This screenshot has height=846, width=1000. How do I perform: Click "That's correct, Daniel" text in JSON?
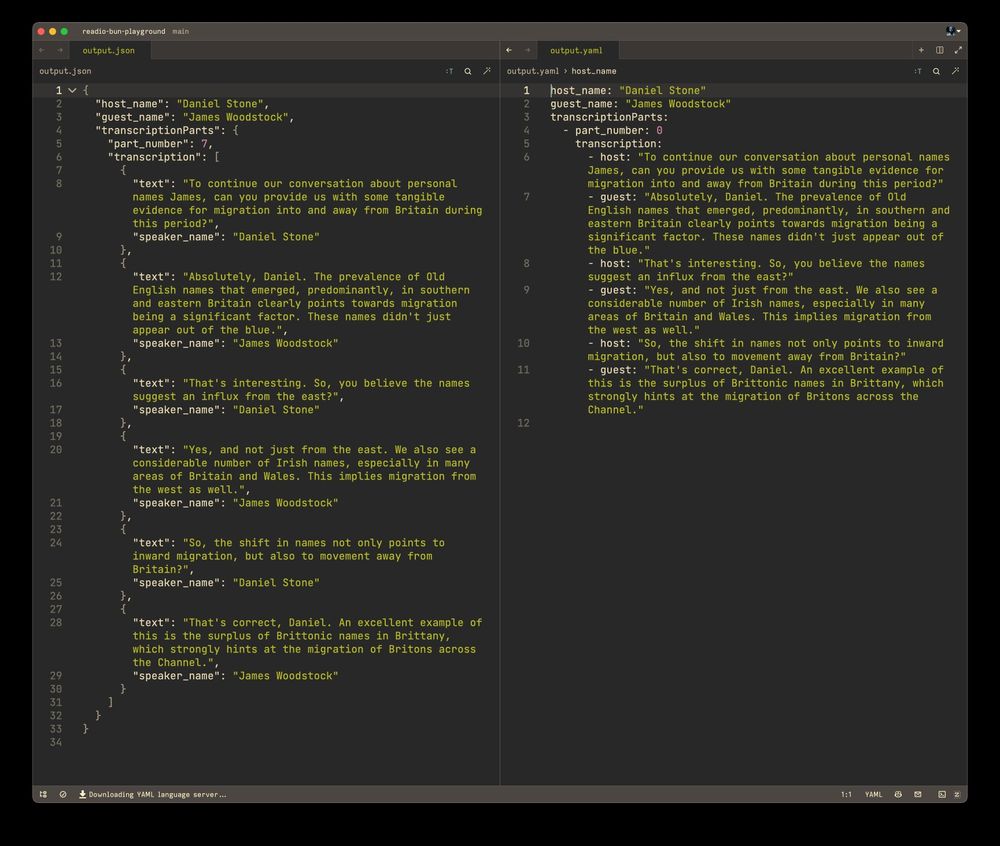tap(260, 622)
